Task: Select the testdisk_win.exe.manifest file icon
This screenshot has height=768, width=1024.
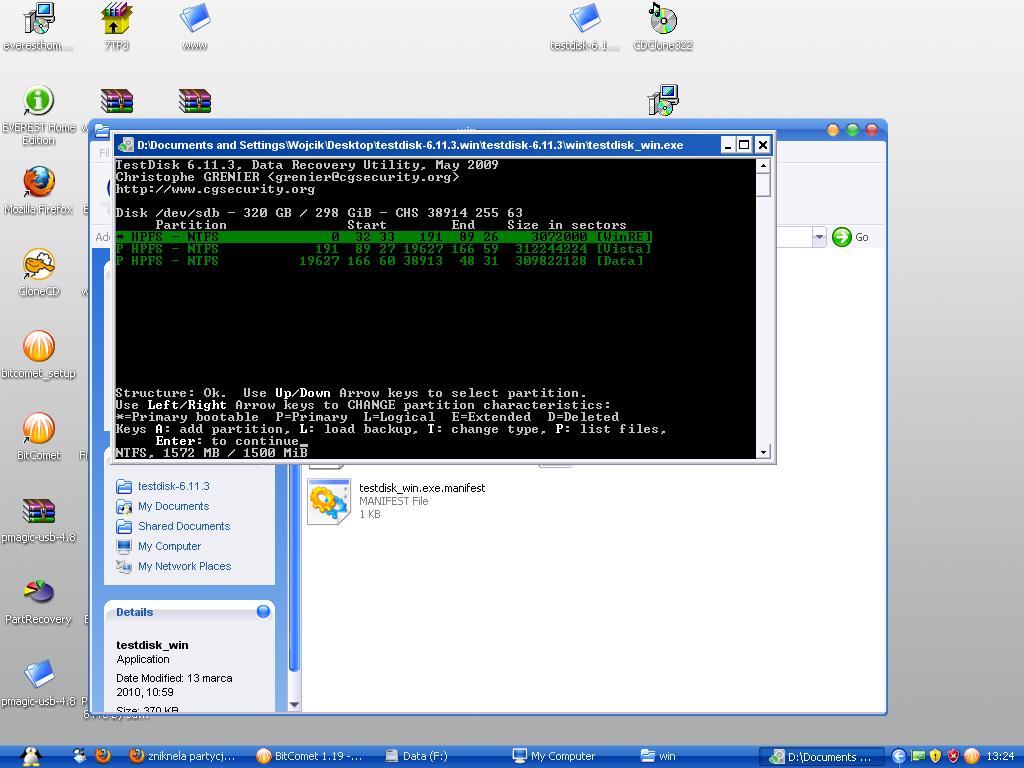Action: click(x=329, y=502)
